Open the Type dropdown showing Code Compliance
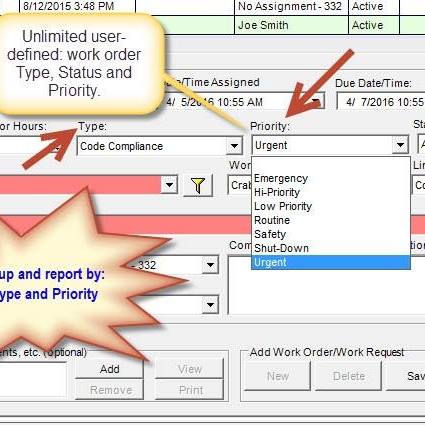425x425 pixels. pyautogui.click(x=234, y=146)
